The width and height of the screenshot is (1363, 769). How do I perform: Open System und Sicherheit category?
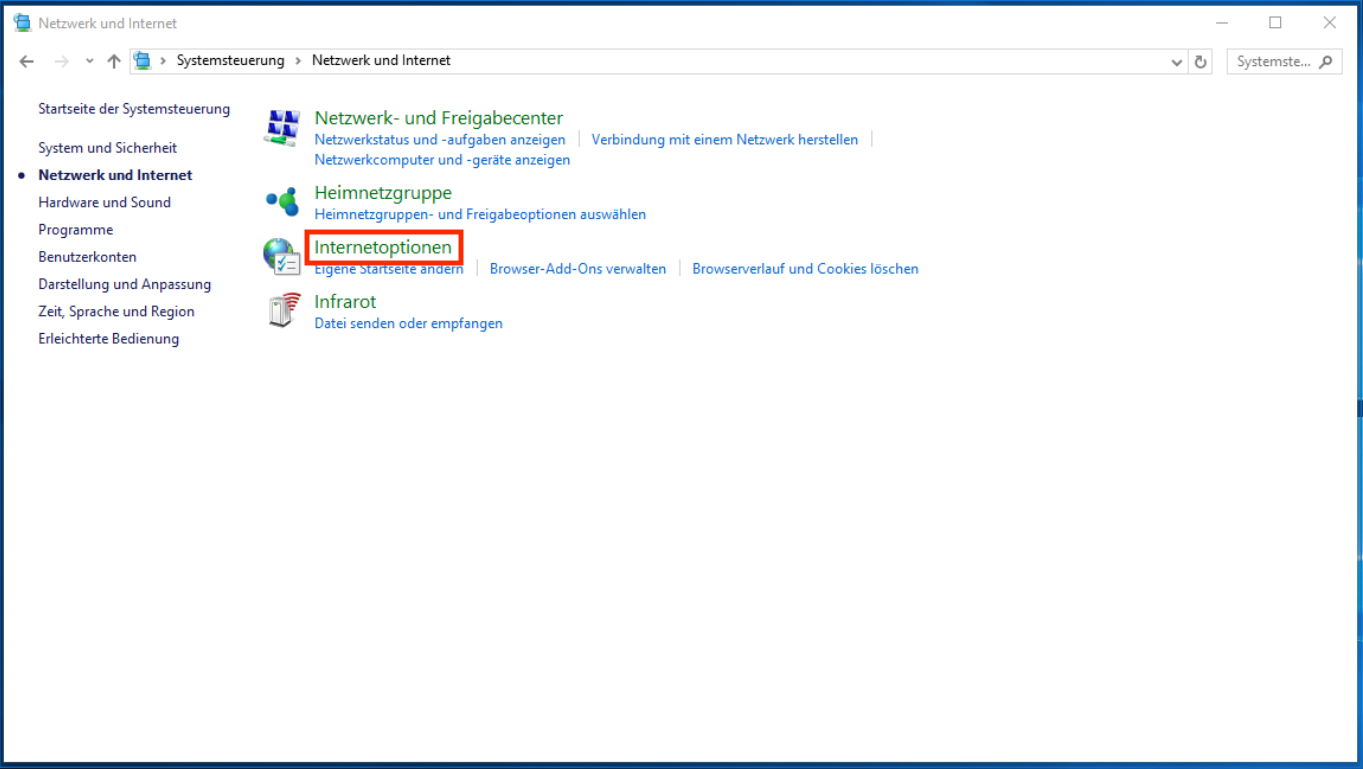tap(108, 148)
